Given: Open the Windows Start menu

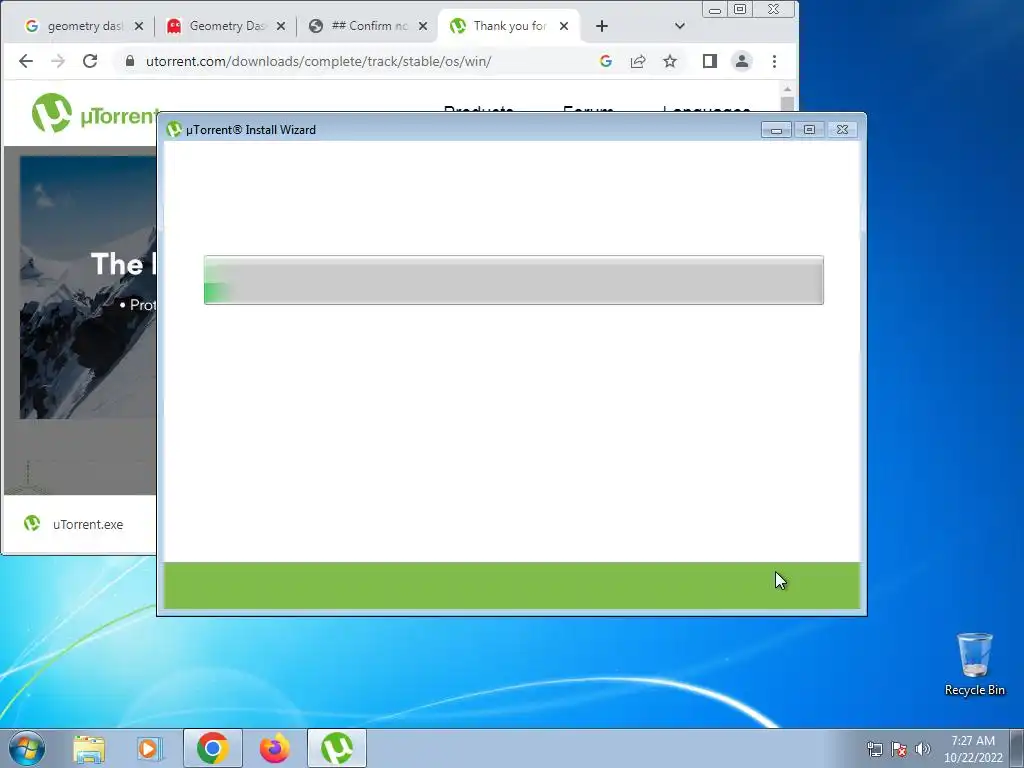Looking at the screenshot, I should click(27, 748).
